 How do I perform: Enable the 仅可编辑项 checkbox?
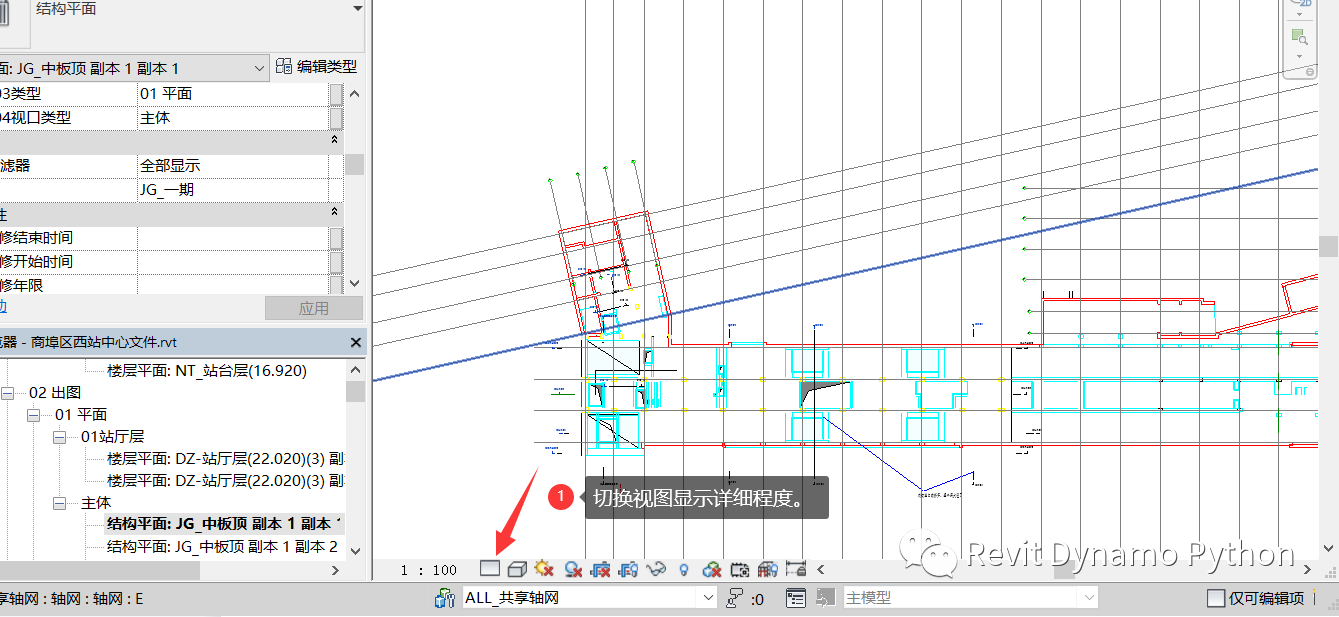(1216, 598)
